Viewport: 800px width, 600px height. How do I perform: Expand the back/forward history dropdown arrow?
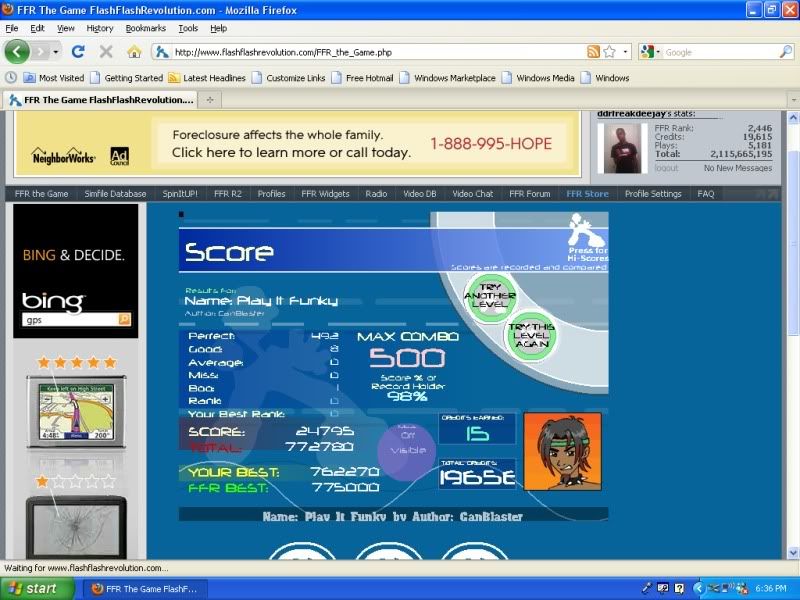pyautogui.click(x=56, y=52)
